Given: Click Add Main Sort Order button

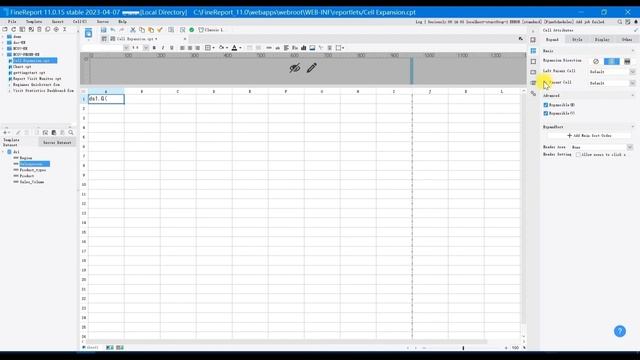Looking at the screenshot, I should click(589, 136).
